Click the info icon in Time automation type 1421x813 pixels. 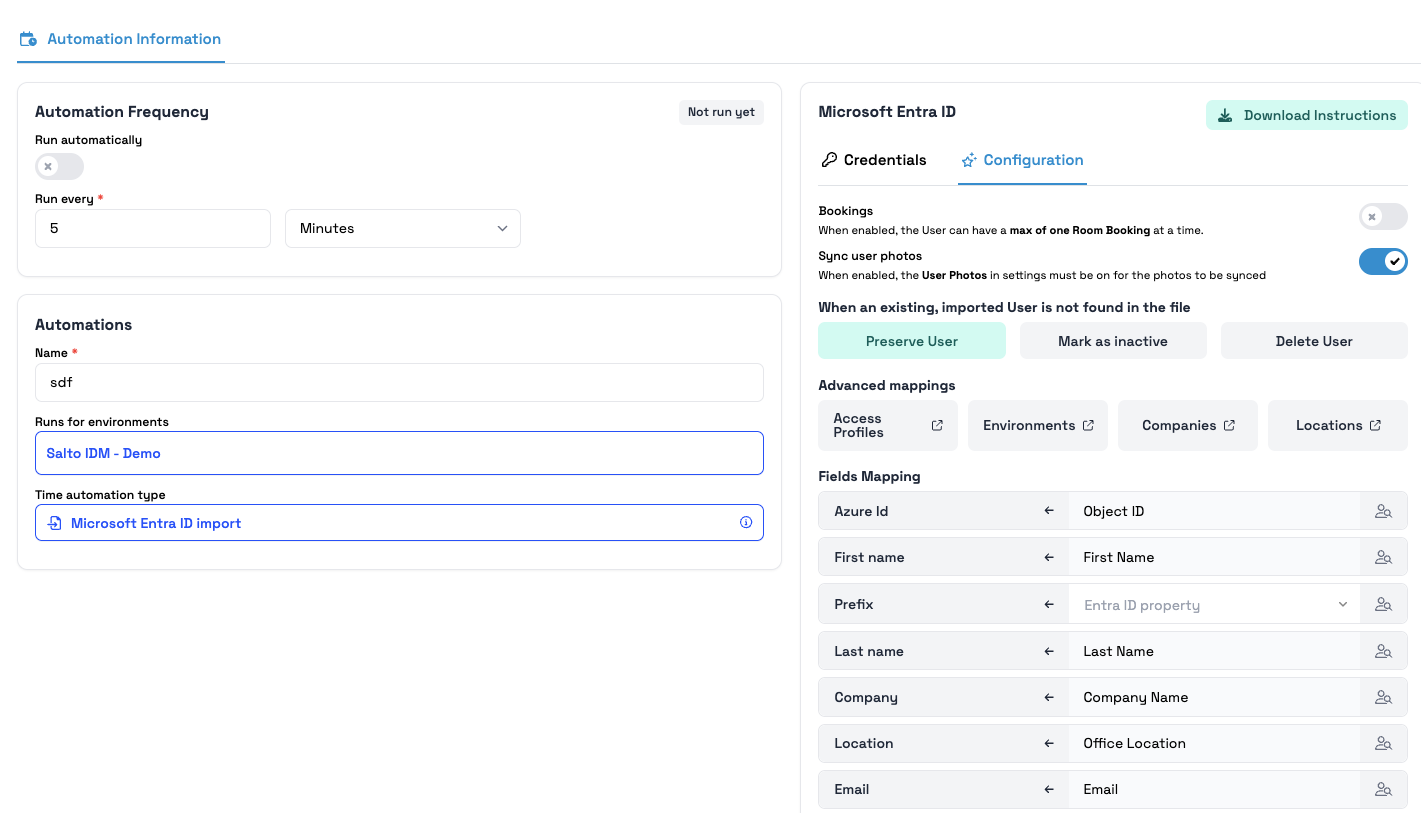(x=745, y=522)
